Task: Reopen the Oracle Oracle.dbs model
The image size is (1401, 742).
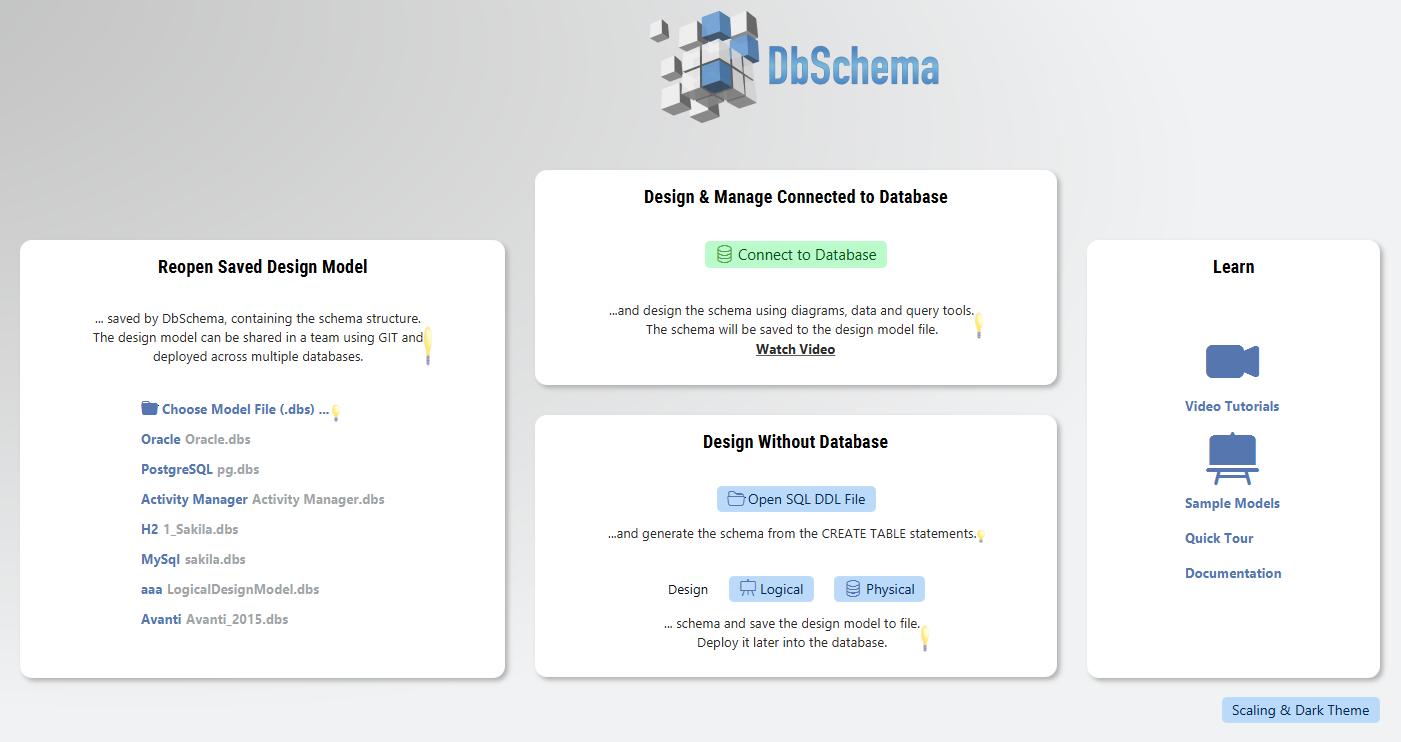Action: pyautogui.click(x=196, y=439)
